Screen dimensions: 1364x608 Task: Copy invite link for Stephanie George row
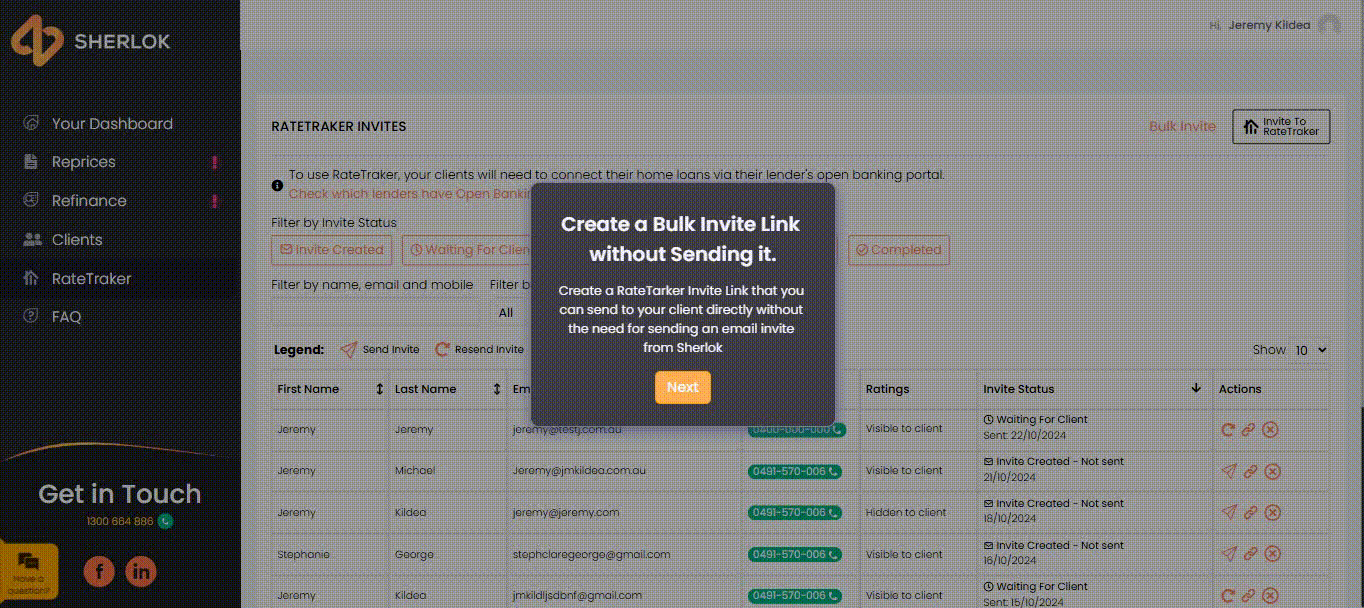(1249, 554)
